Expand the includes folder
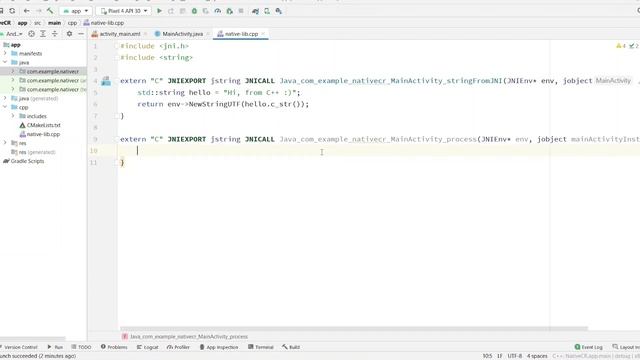This screenshot has height=360, width=640. coord(13,116)
